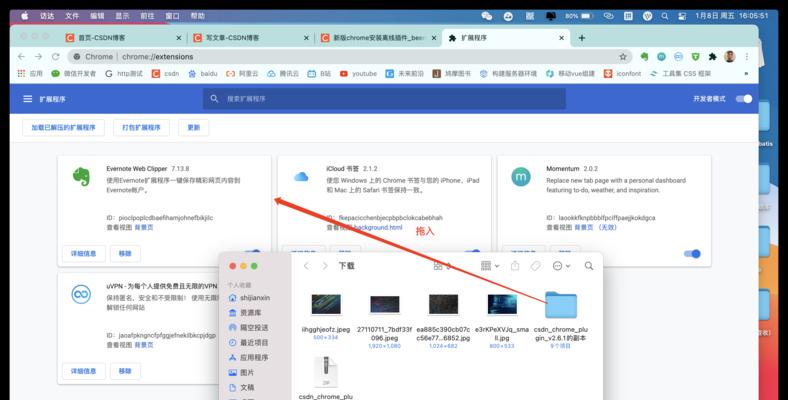The height and width of the screenshot is (400, 788).
Task: Remove Evernote Web Clipper with 移除
Action: pyautogui.click(x=125, y=254)
